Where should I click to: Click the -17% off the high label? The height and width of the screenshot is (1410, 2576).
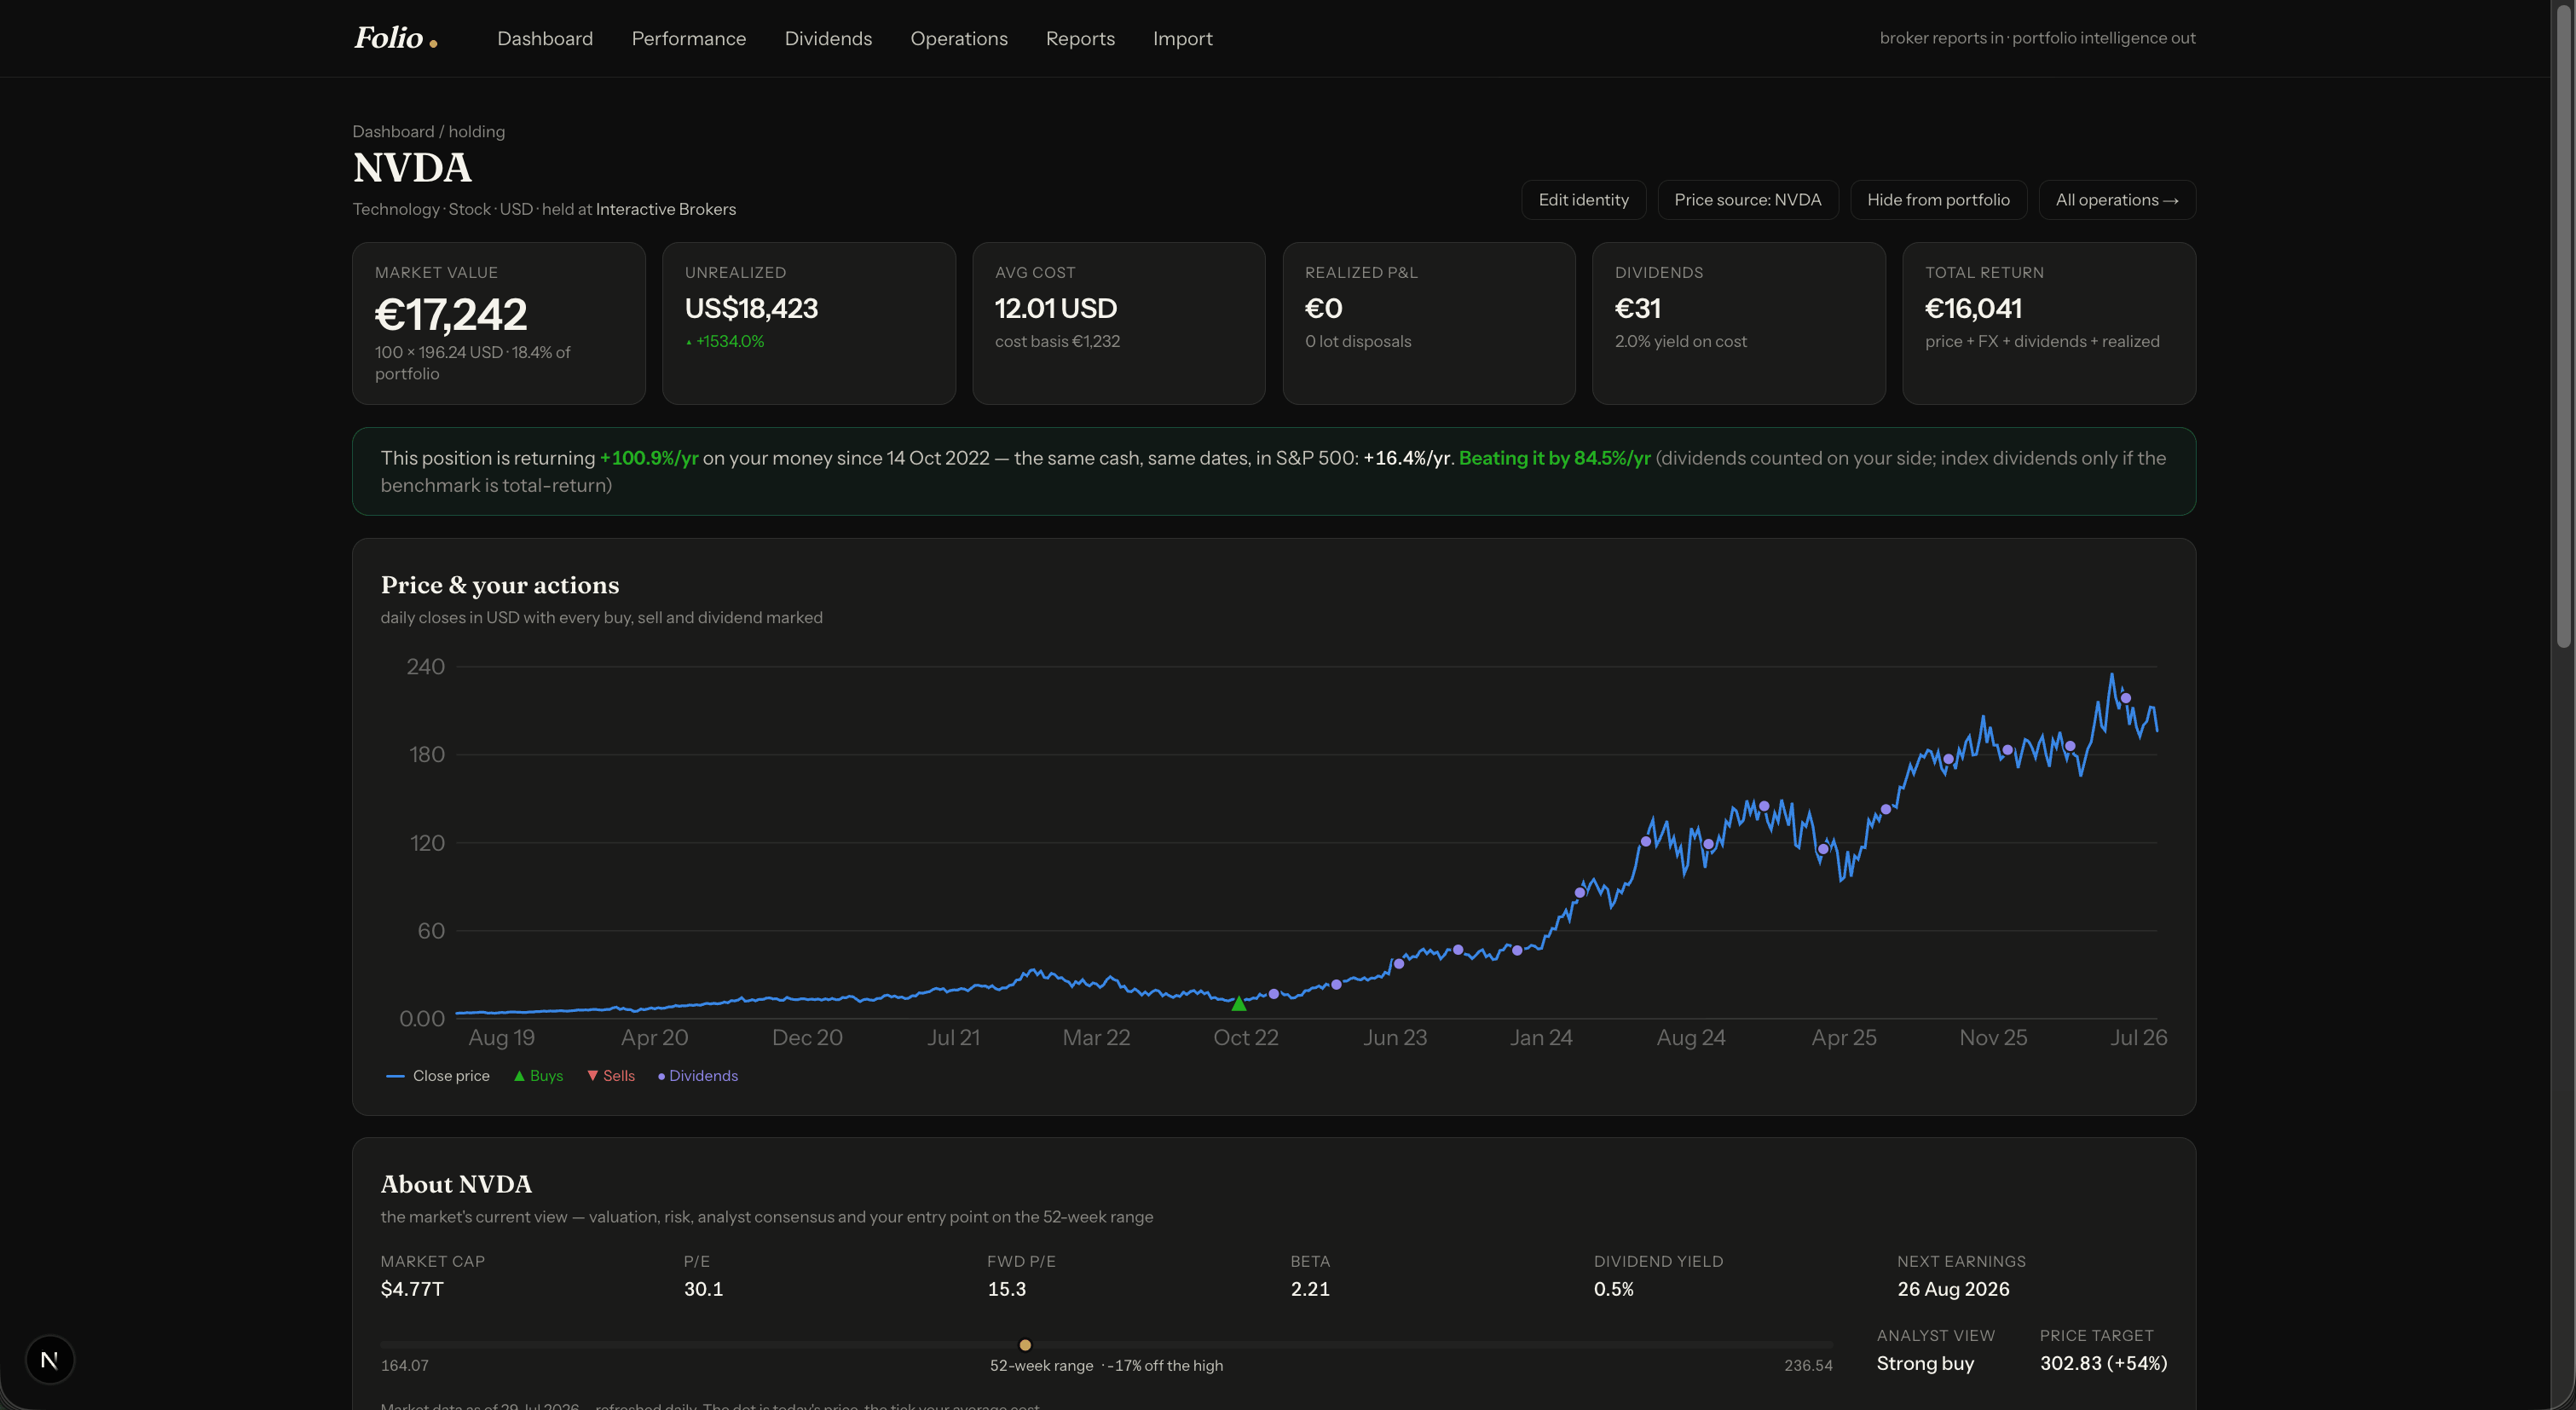point(1164,1366)
